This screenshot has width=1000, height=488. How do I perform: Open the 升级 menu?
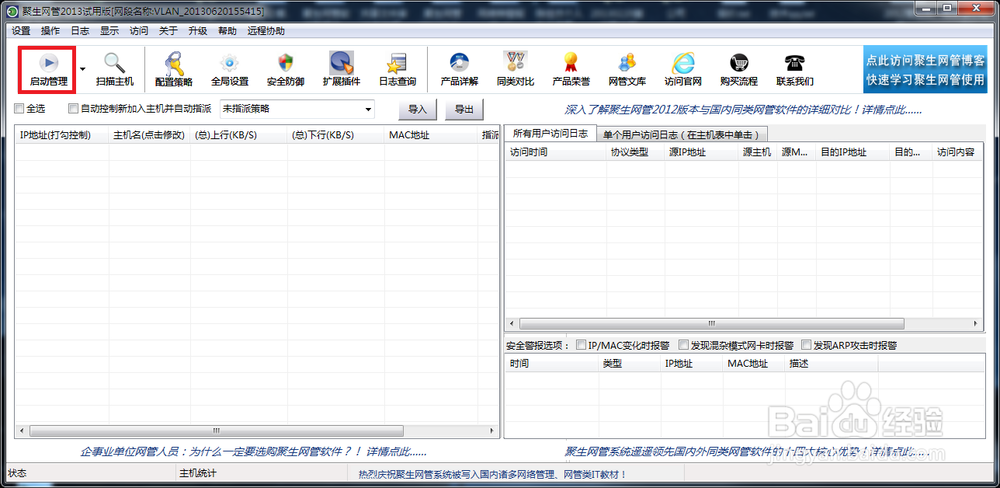198,31
